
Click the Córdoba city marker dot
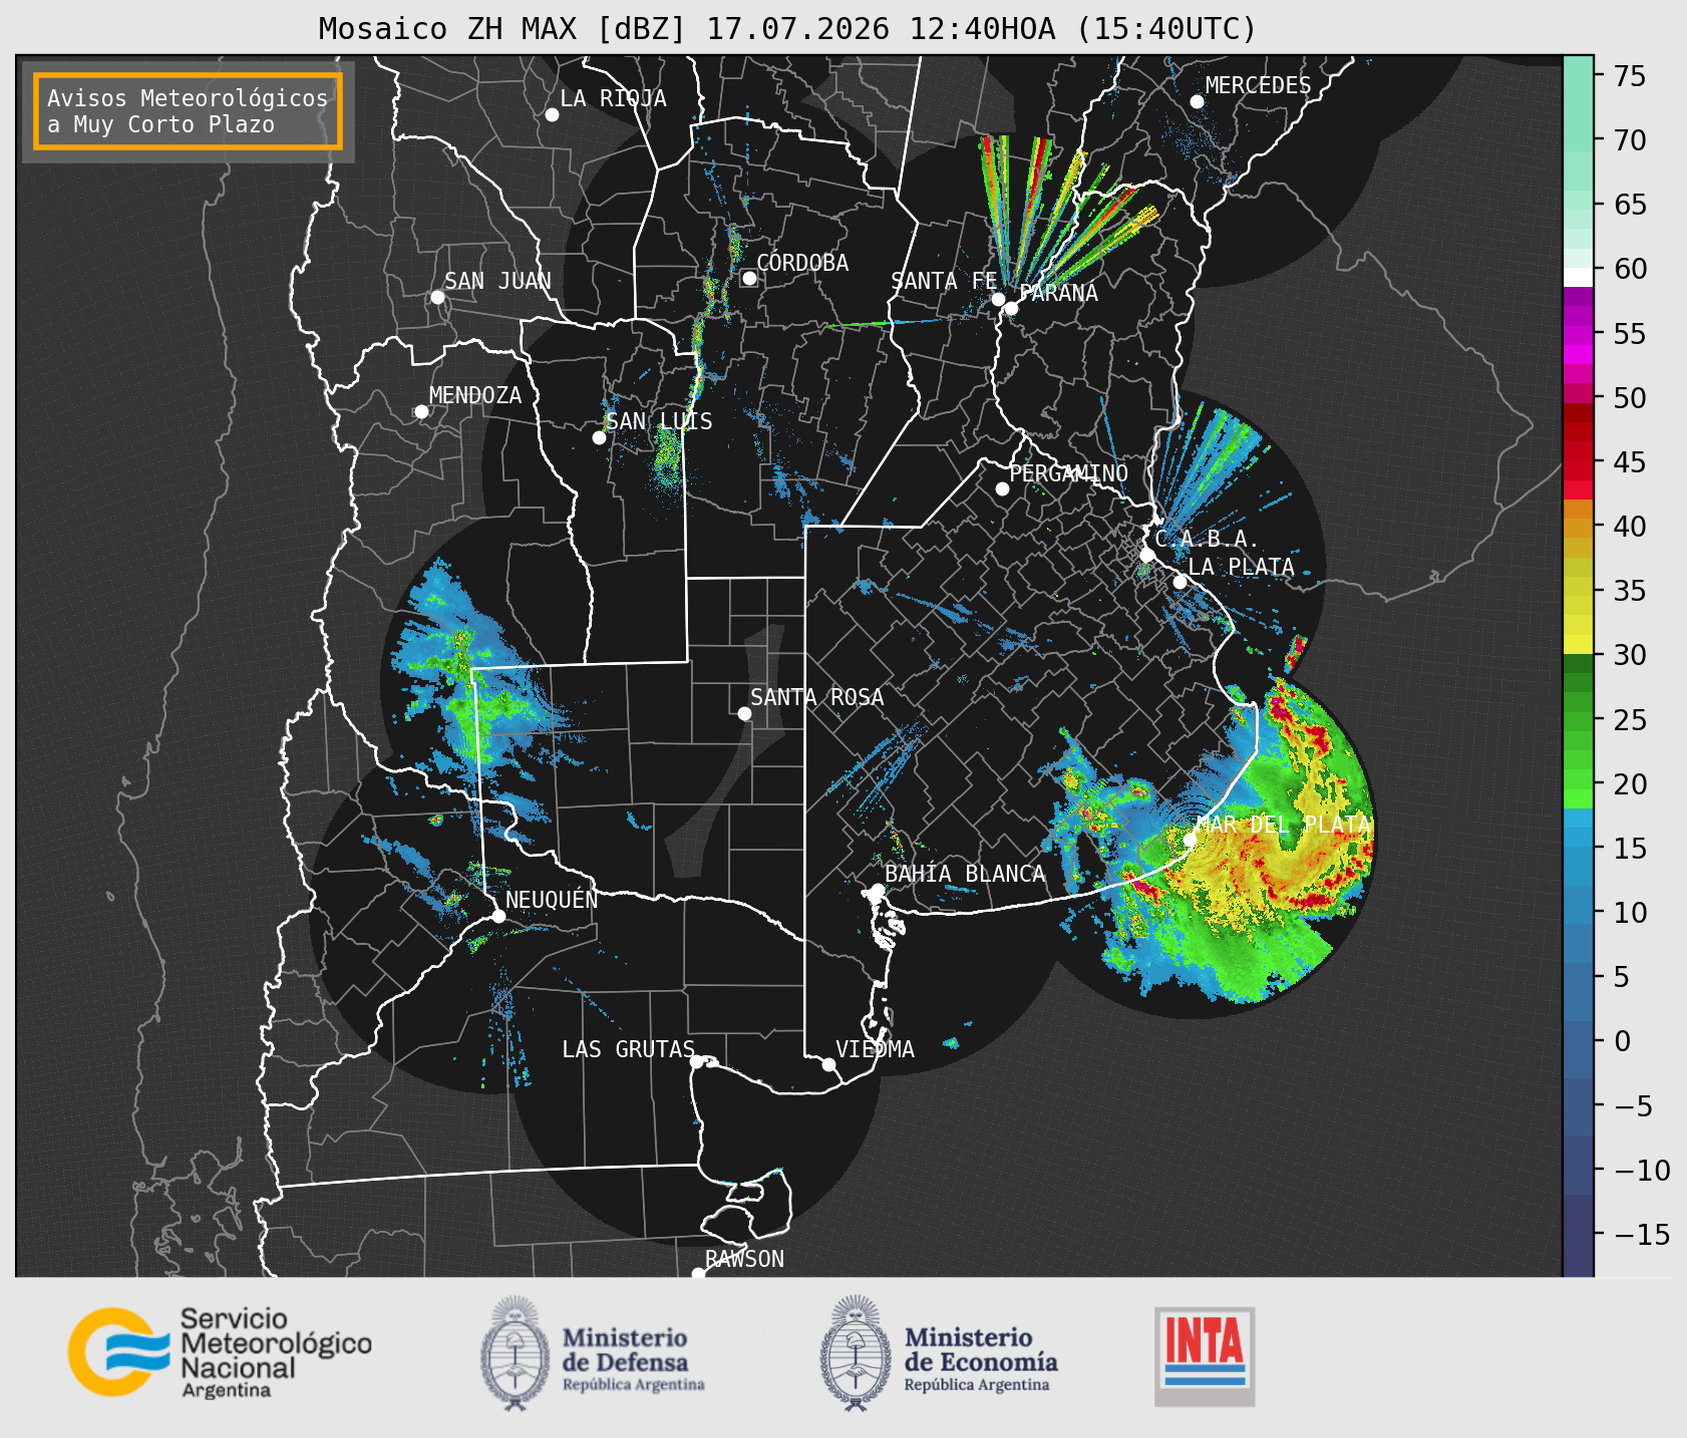(749, 278)
